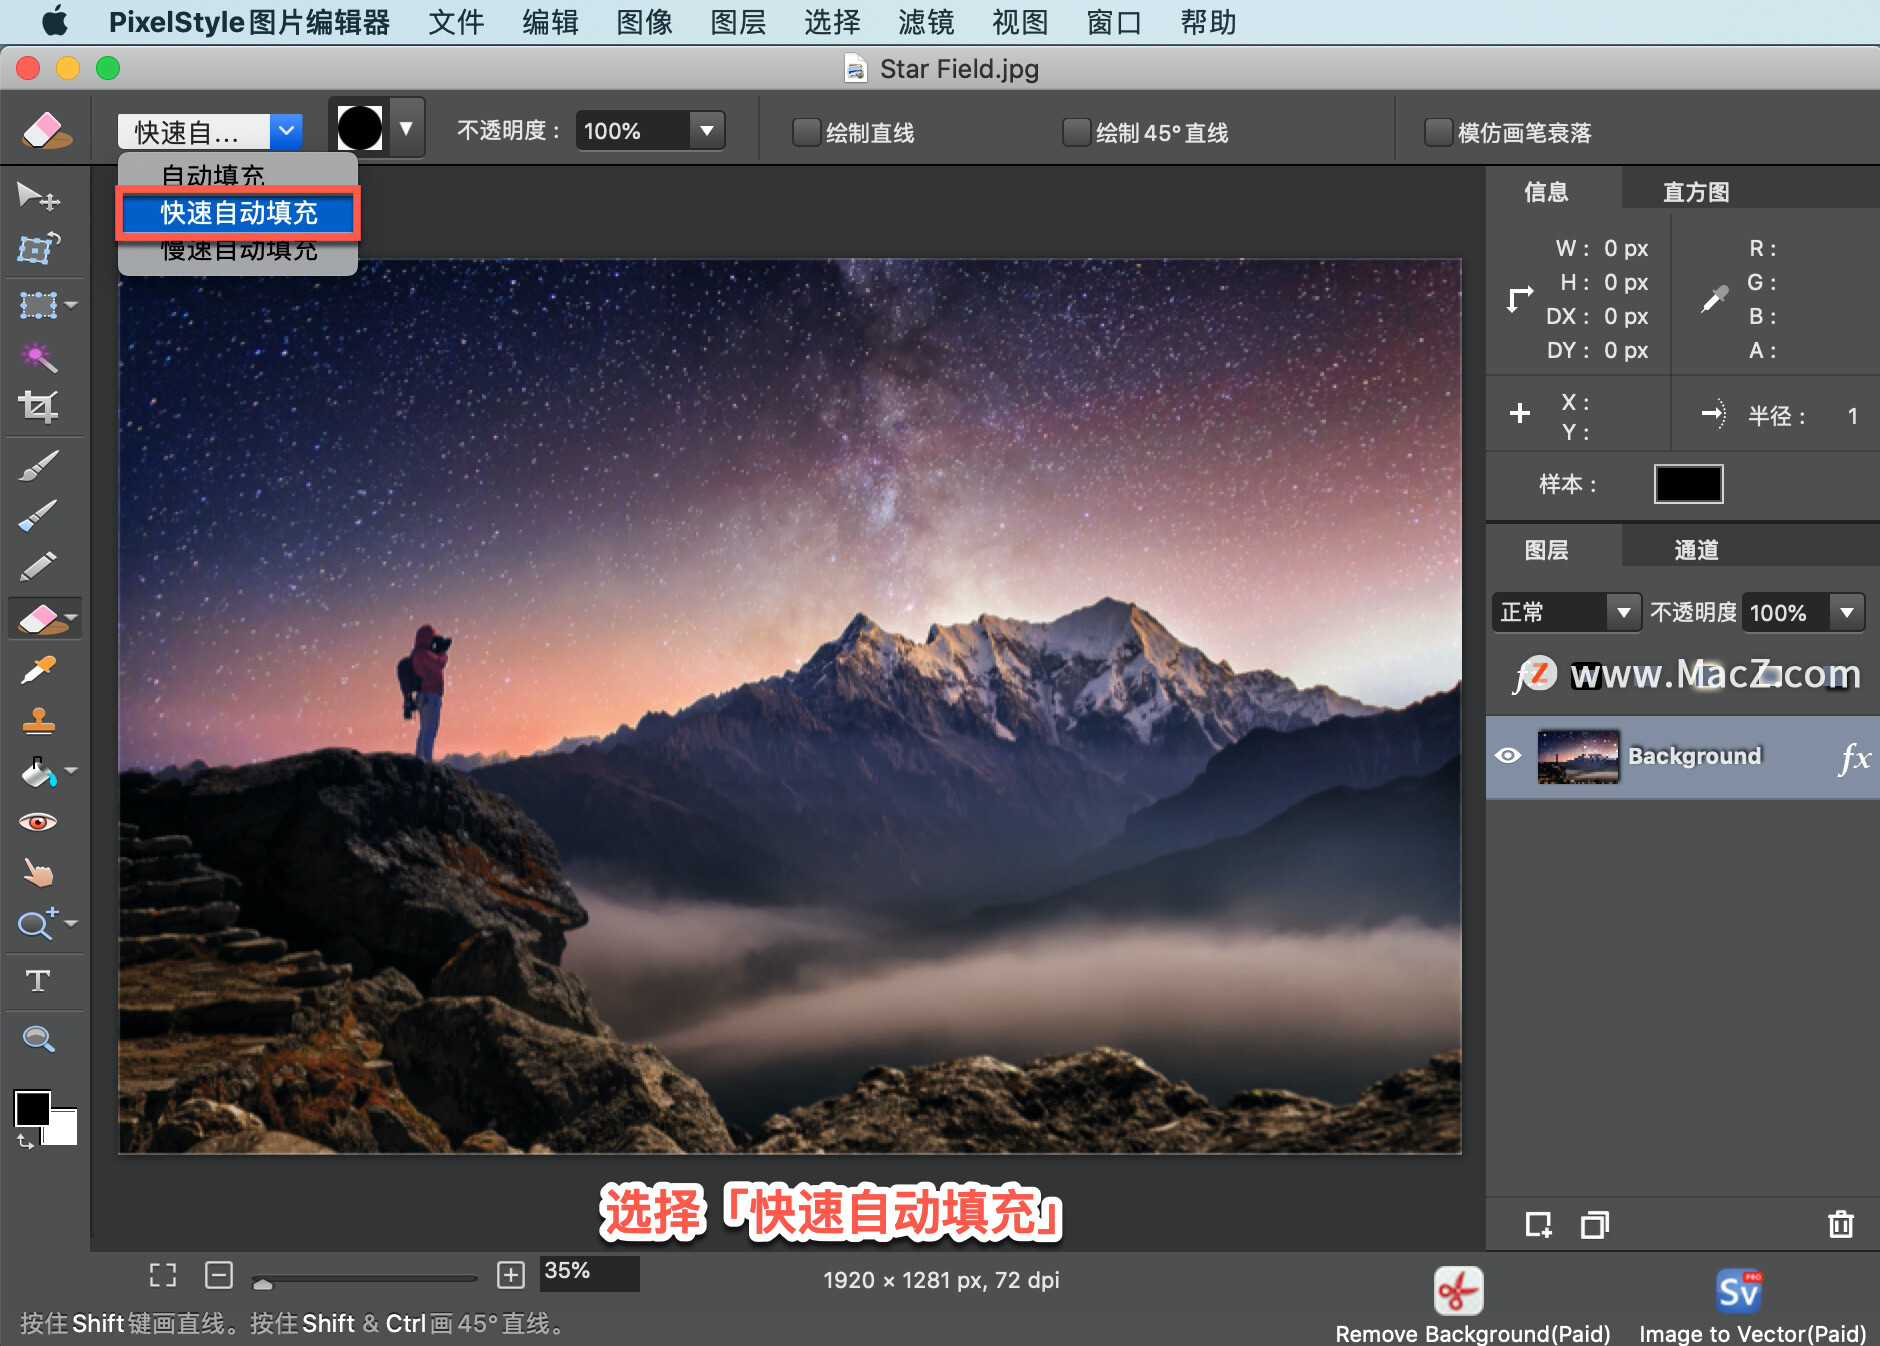Click the current eraser tool icon in options bar

coord(45,130)
